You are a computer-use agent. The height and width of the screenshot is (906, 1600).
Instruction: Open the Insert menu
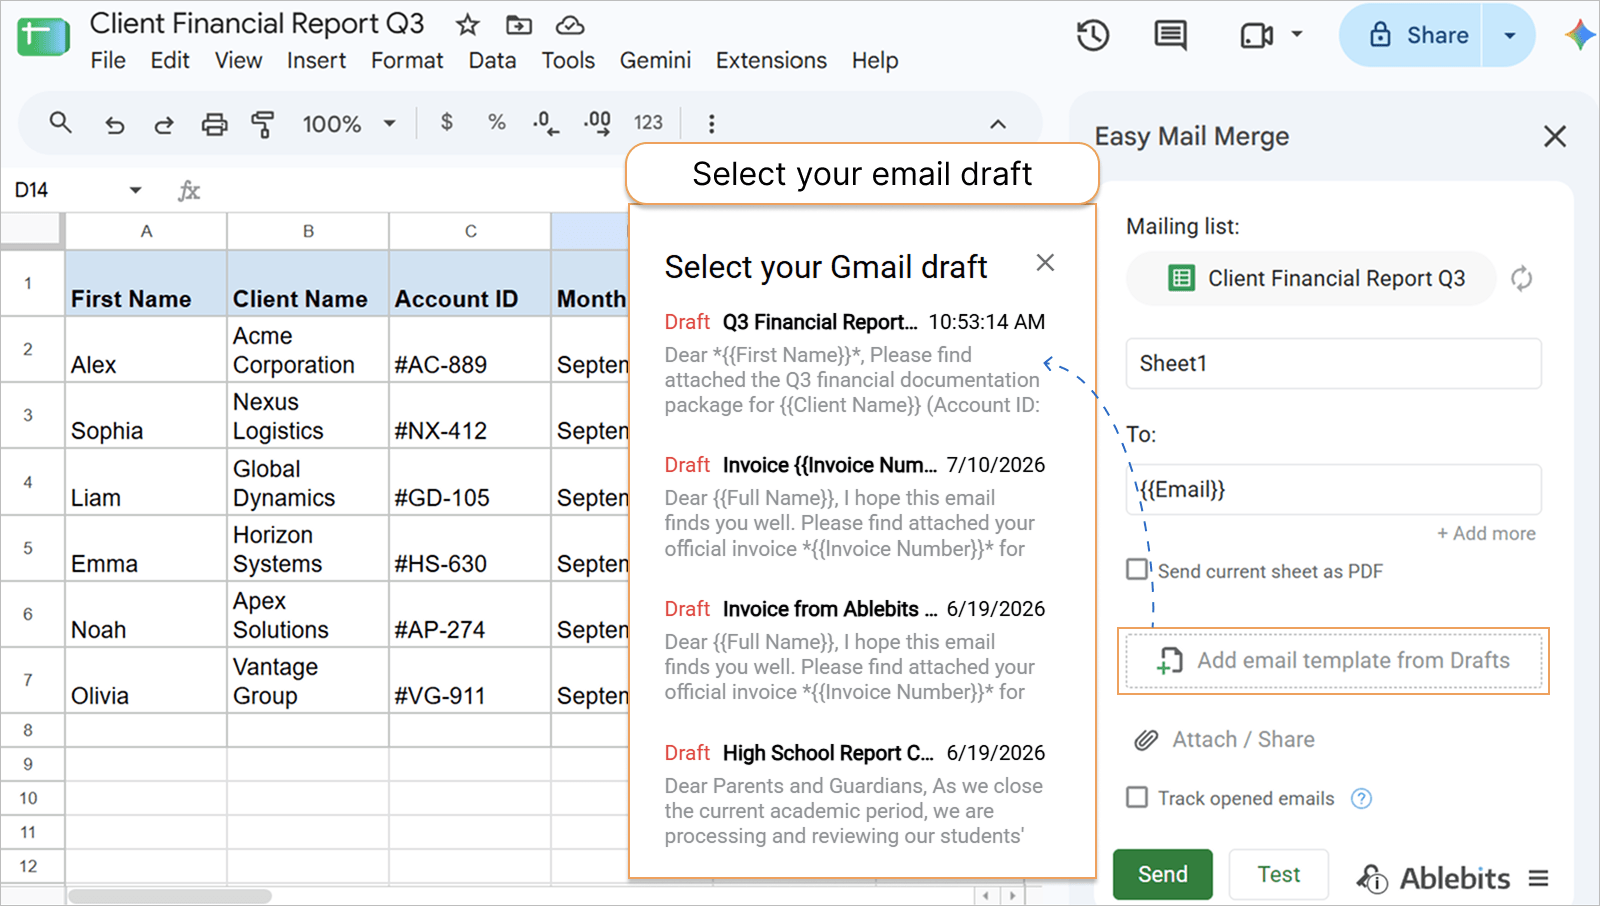click(x=316, y=60)
